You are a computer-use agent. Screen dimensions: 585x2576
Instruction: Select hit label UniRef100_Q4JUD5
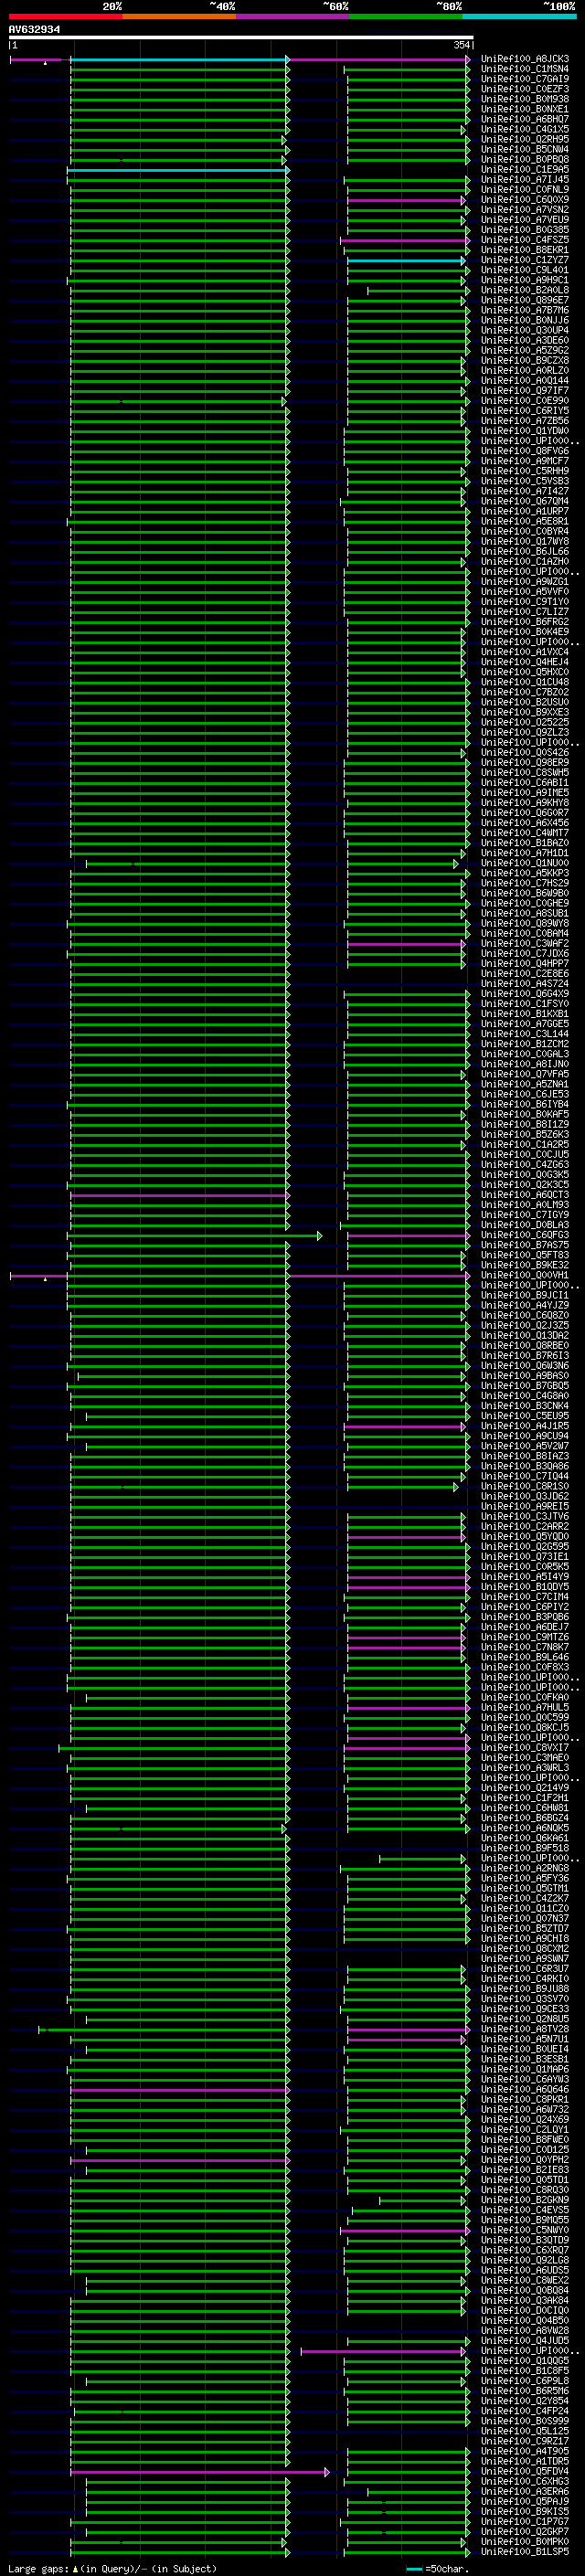coord(525,2341)
